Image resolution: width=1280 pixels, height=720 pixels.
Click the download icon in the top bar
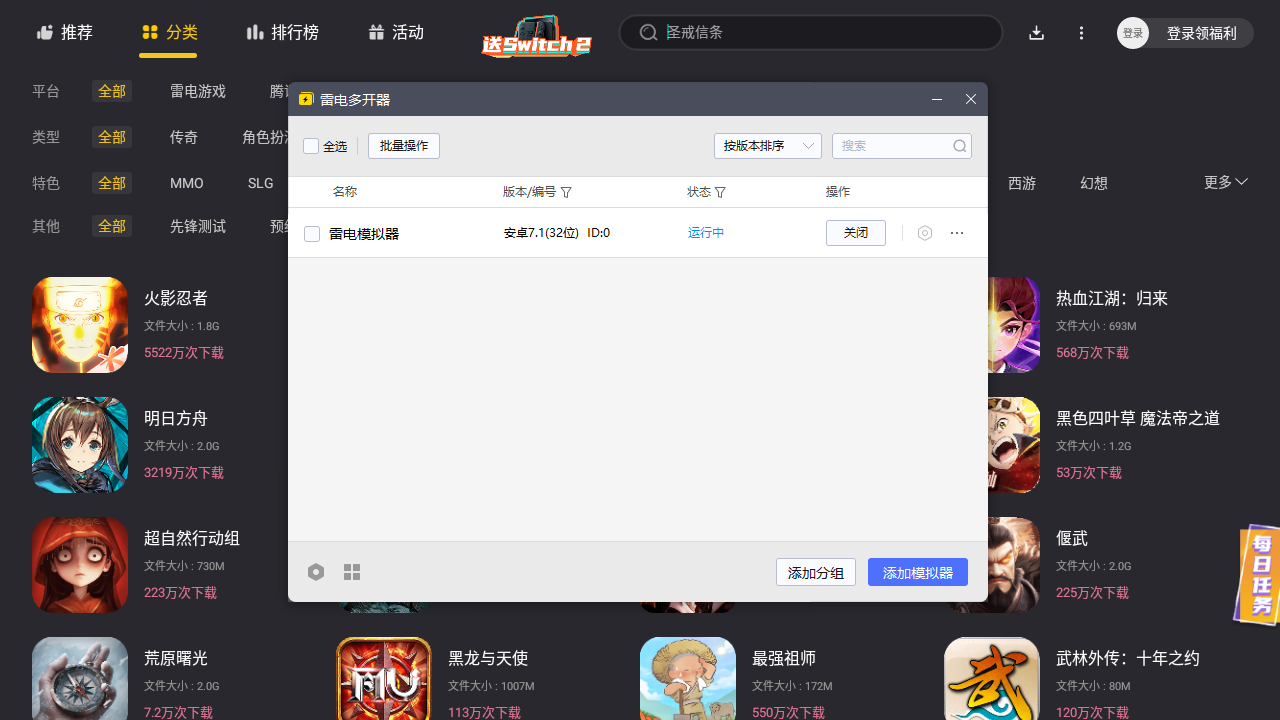coord(1036,32)
